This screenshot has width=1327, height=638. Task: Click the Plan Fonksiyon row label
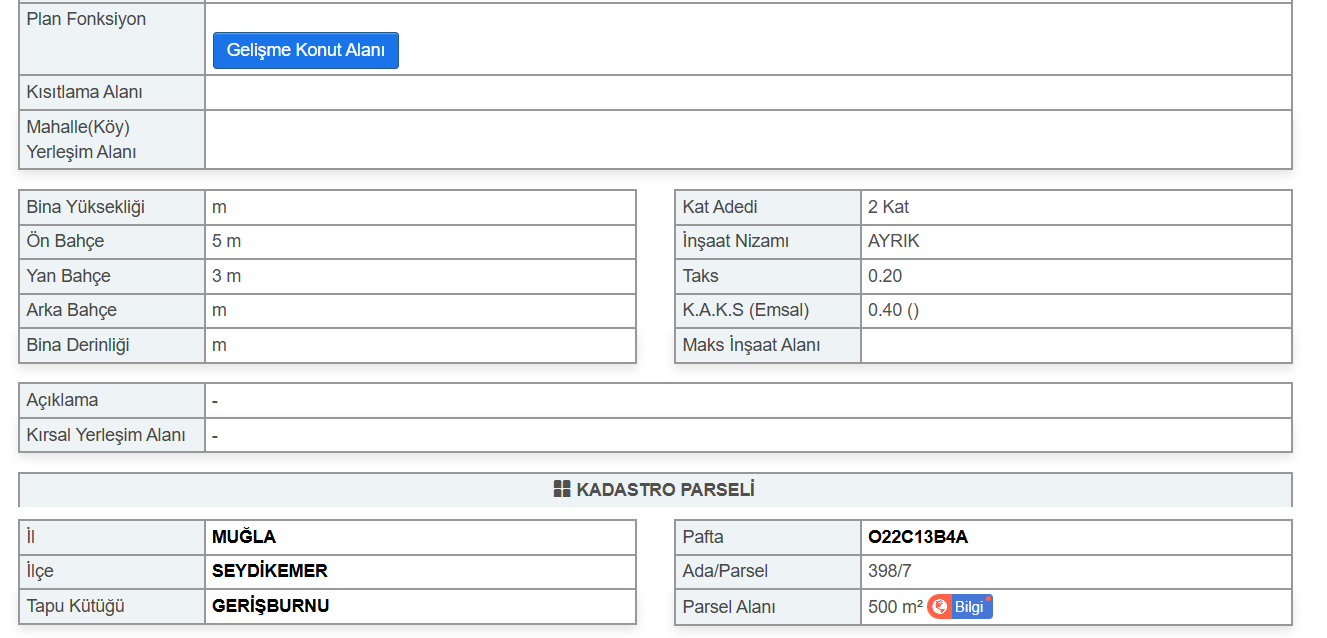coord(86,19)
